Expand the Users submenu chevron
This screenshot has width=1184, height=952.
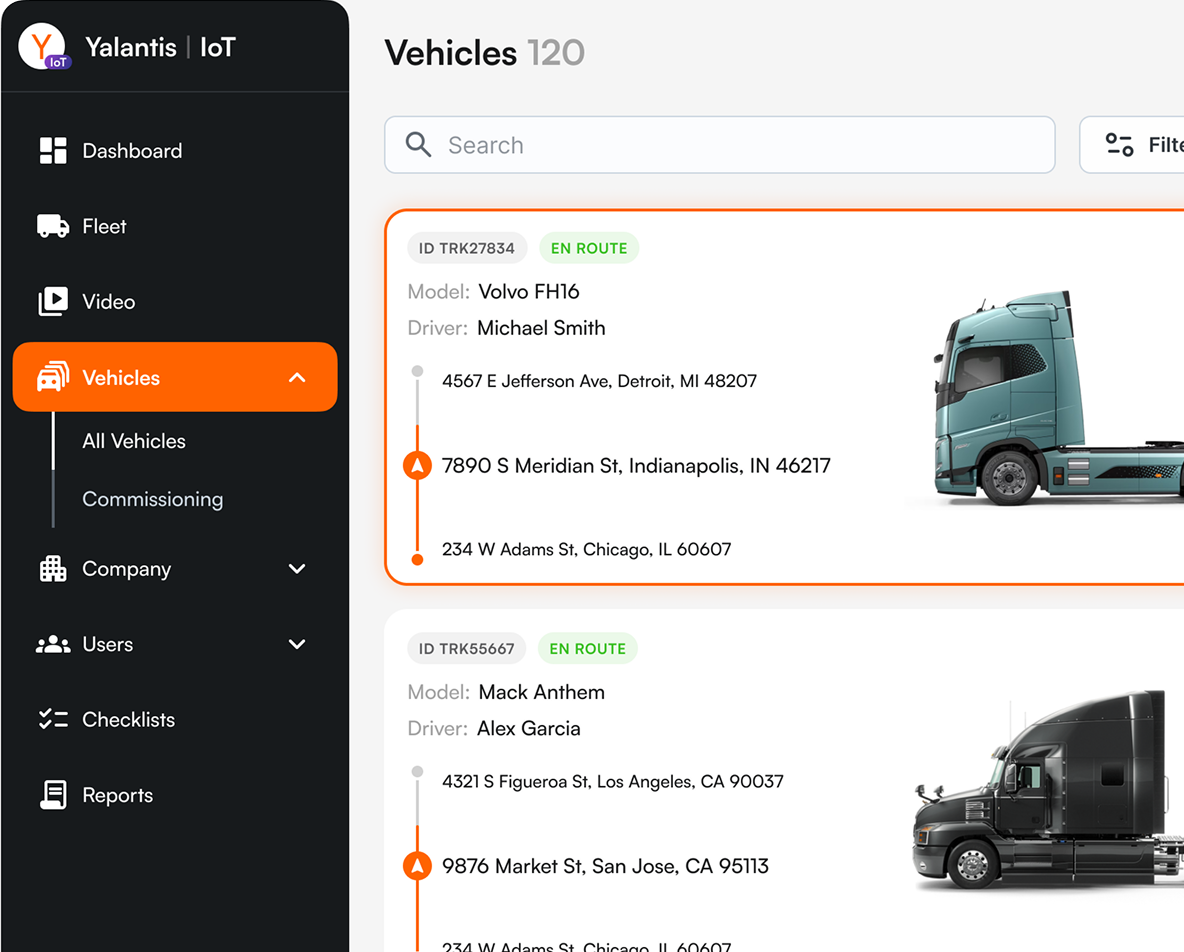297,645
